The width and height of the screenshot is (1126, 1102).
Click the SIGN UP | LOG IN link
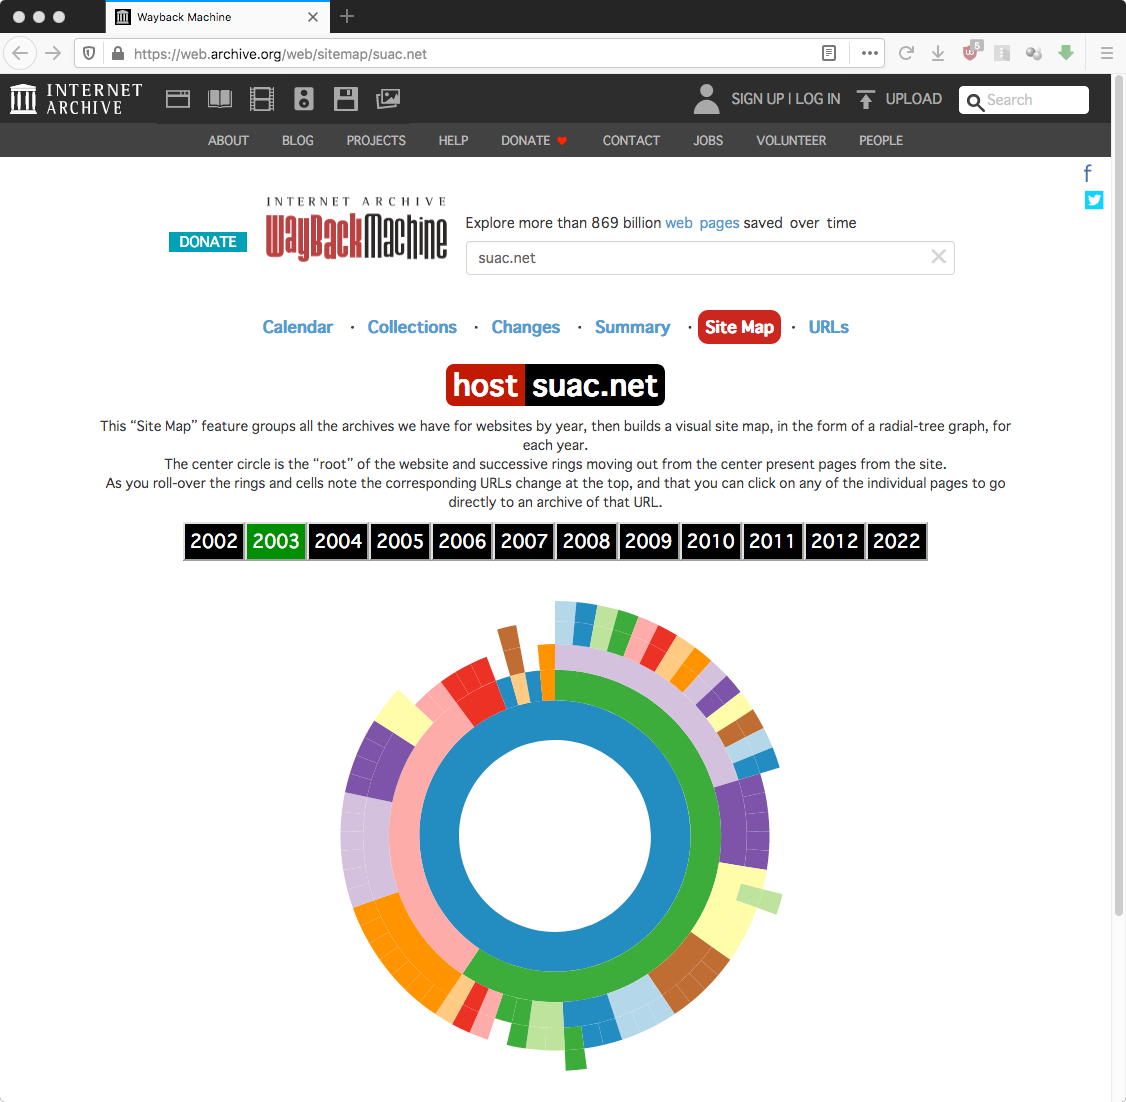coord(786,99)
